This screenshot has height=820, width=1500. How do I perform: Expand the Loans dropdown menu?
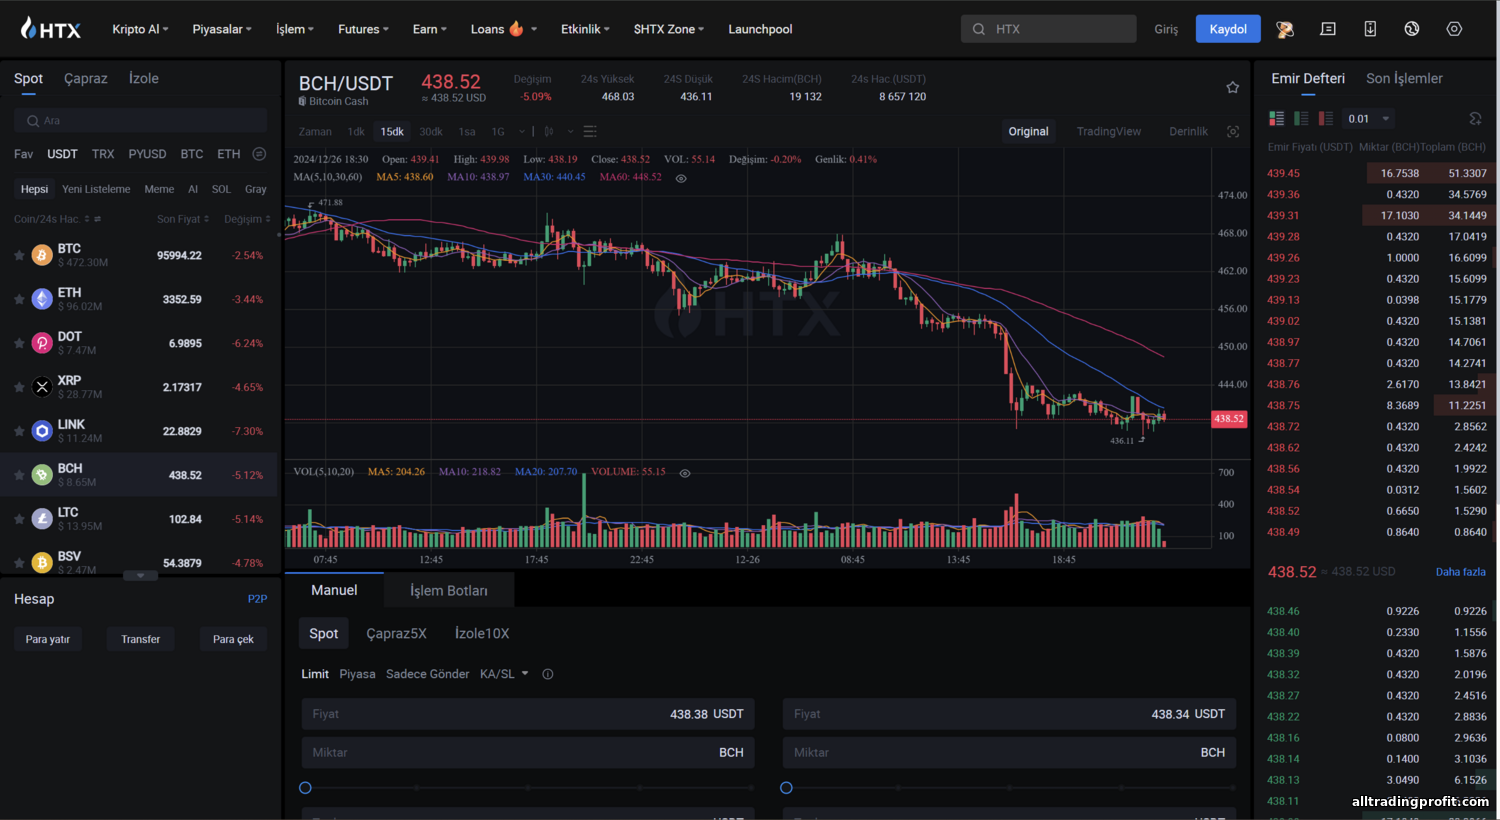(504, 29)
